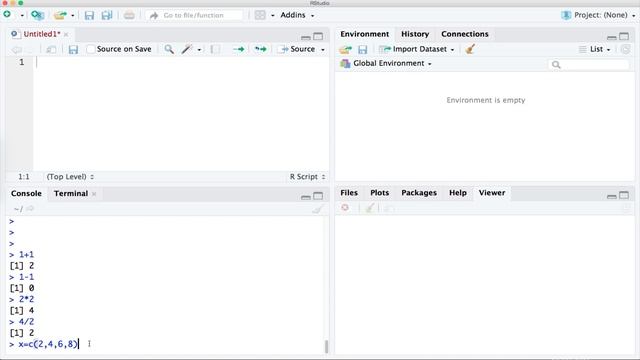
Task: Click the view current directory arrow icon
Action: 30,209
